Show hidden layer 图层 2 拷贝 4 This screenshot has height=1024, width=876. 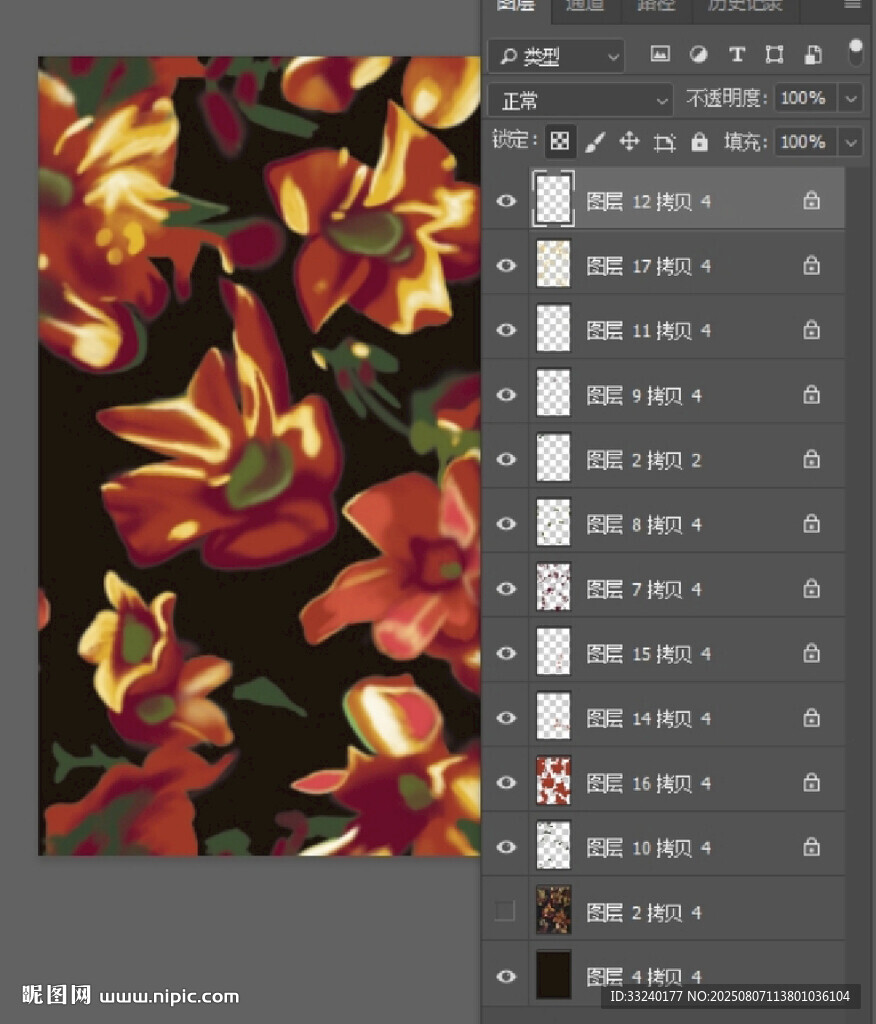click(505, 910)
